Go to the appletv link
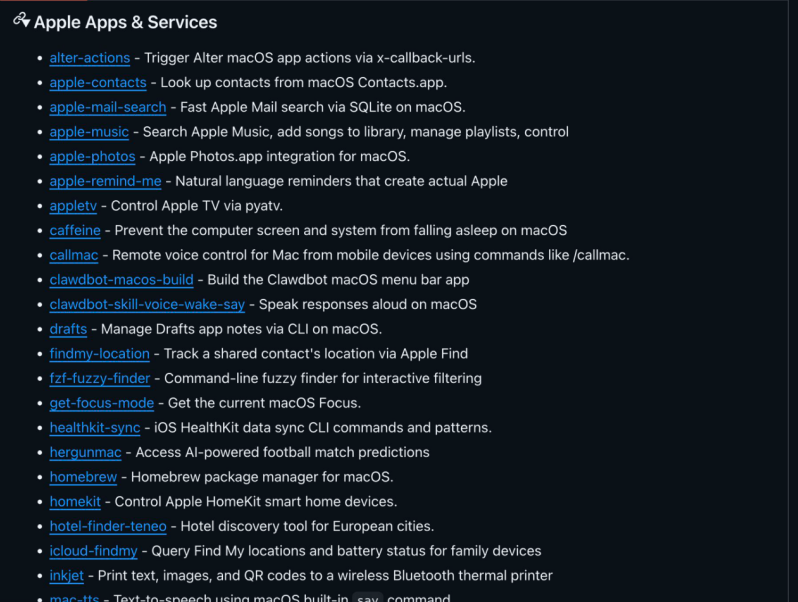798x602 pixels. (x=73, y=206)
